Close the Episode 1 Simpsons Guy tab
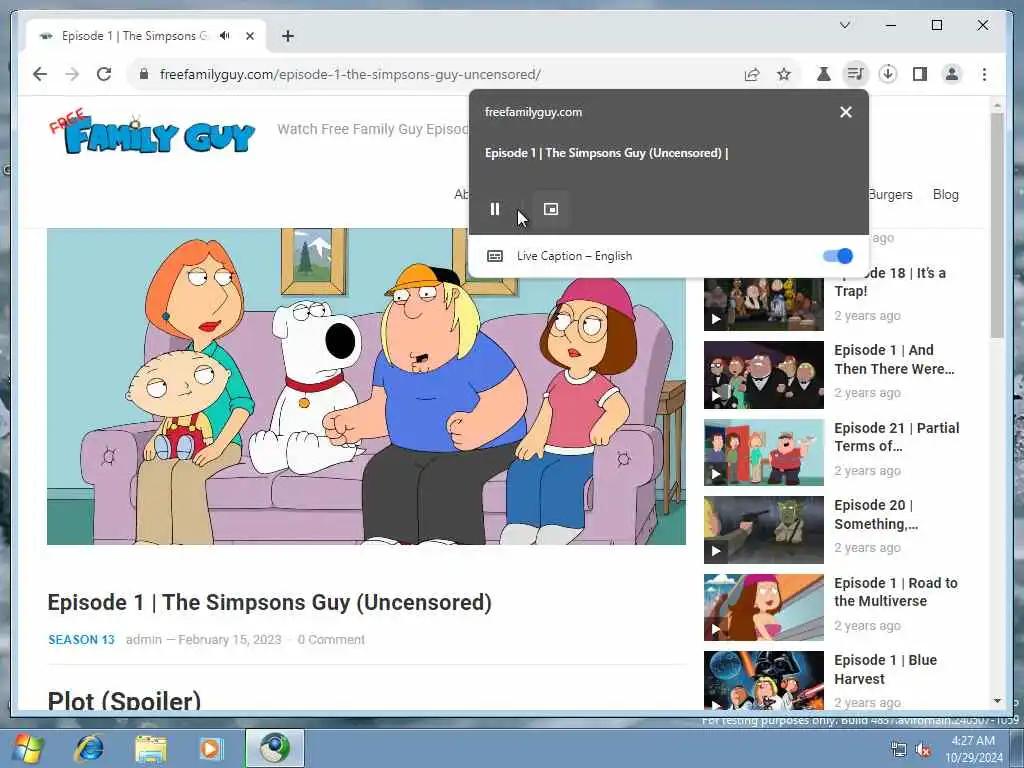Screen dimensions: 1024x768 tap(249, 36)
